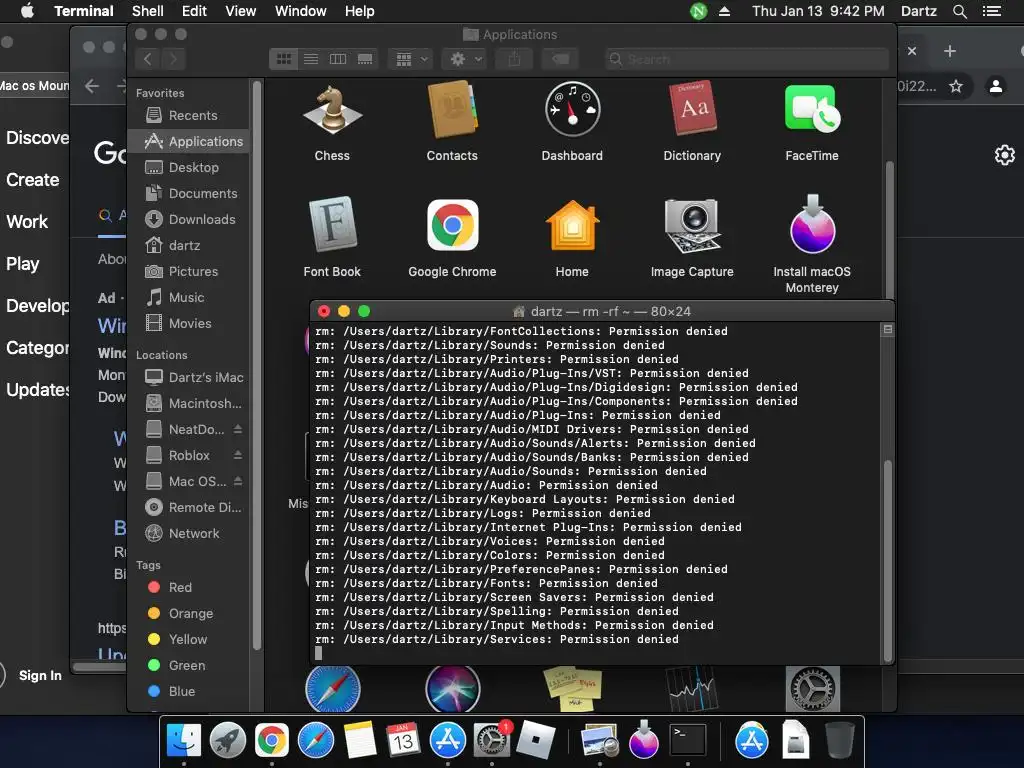Open dartz home folder in sidebar
Viewport: 1024px width, 768px height.
point(188,246)
